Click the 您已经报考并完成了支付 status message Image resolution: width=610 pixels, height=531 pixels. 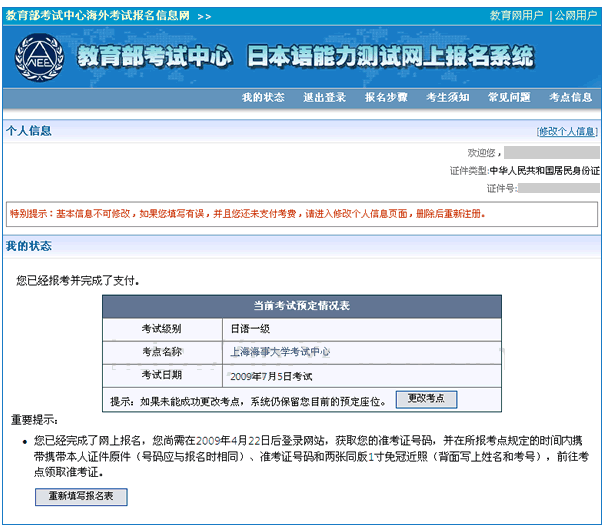78,280
